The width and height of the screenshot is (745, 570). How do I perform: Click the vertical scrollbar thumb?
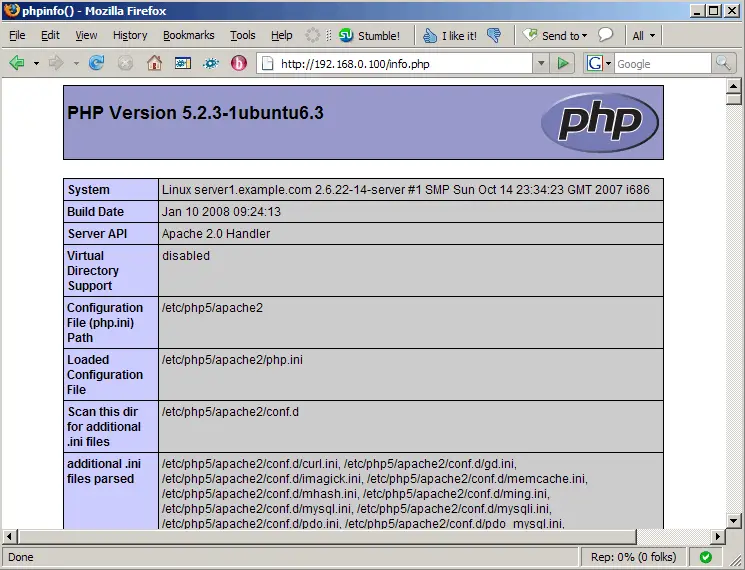pyautogui.click(x=733, y=99)
